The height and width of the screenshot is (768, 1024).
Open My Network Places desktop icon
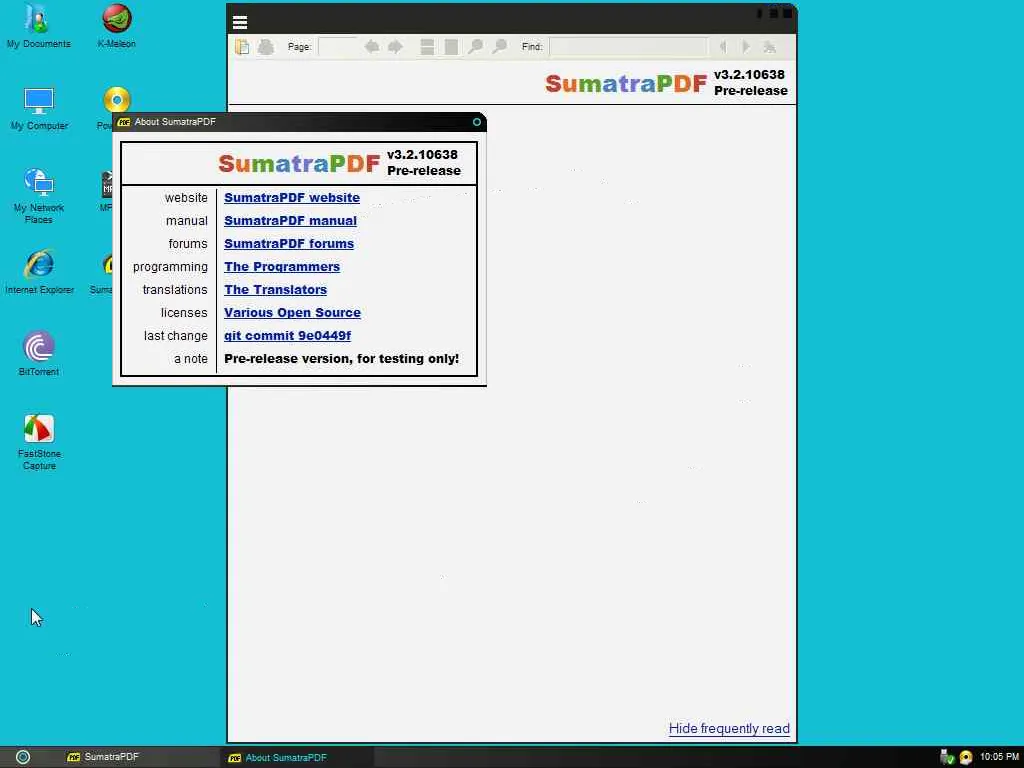click(x=39, y=196)
